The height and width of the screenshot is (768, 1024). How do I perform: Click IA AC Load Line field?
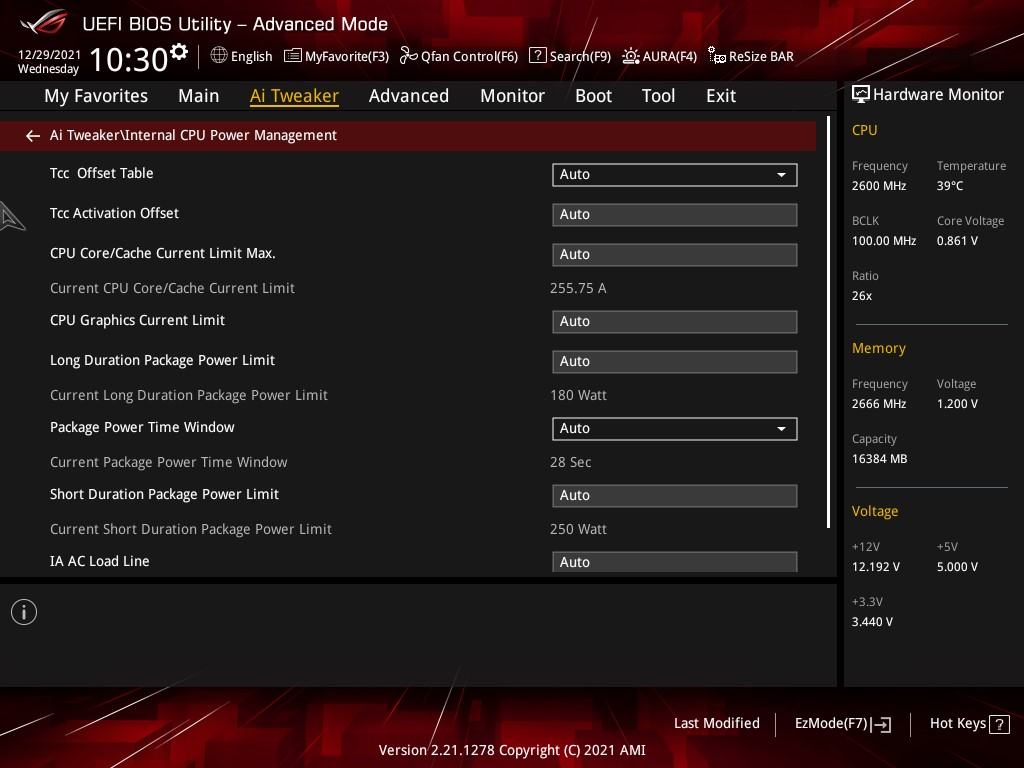pyautogui.click(x=675, y=562)
